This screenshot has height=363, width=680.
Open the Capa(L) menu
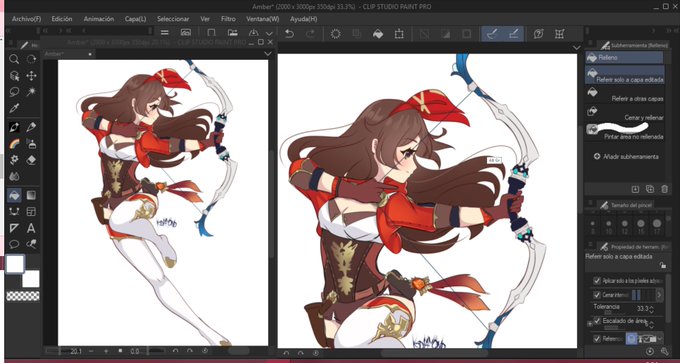click(135, 19)
